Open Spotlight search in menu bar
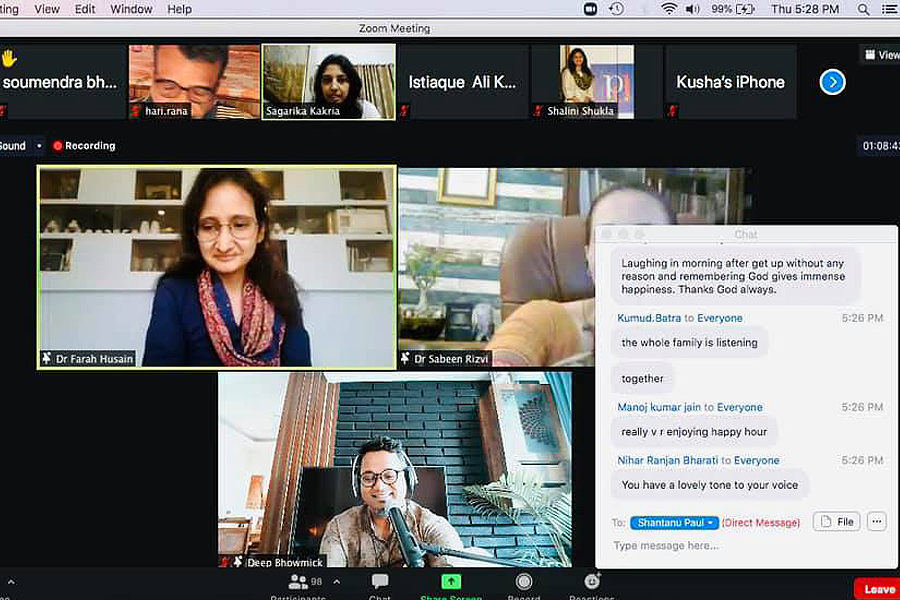Image resolution: width=900 pixels, height=600 pixels. pos(862,9)
